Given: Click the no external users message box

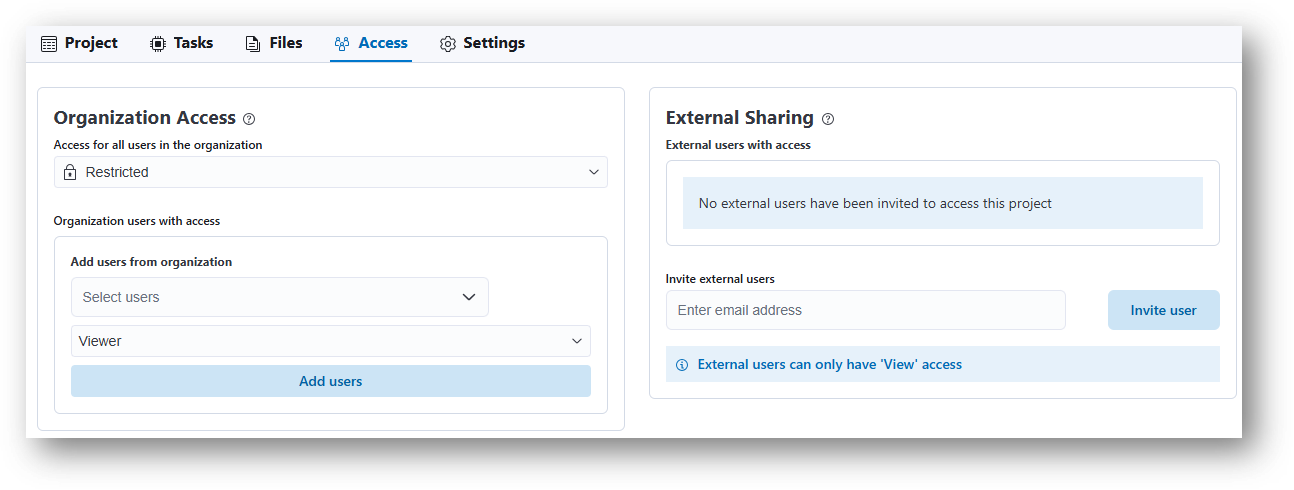Looking at the screenshot, I should point(943,203).
